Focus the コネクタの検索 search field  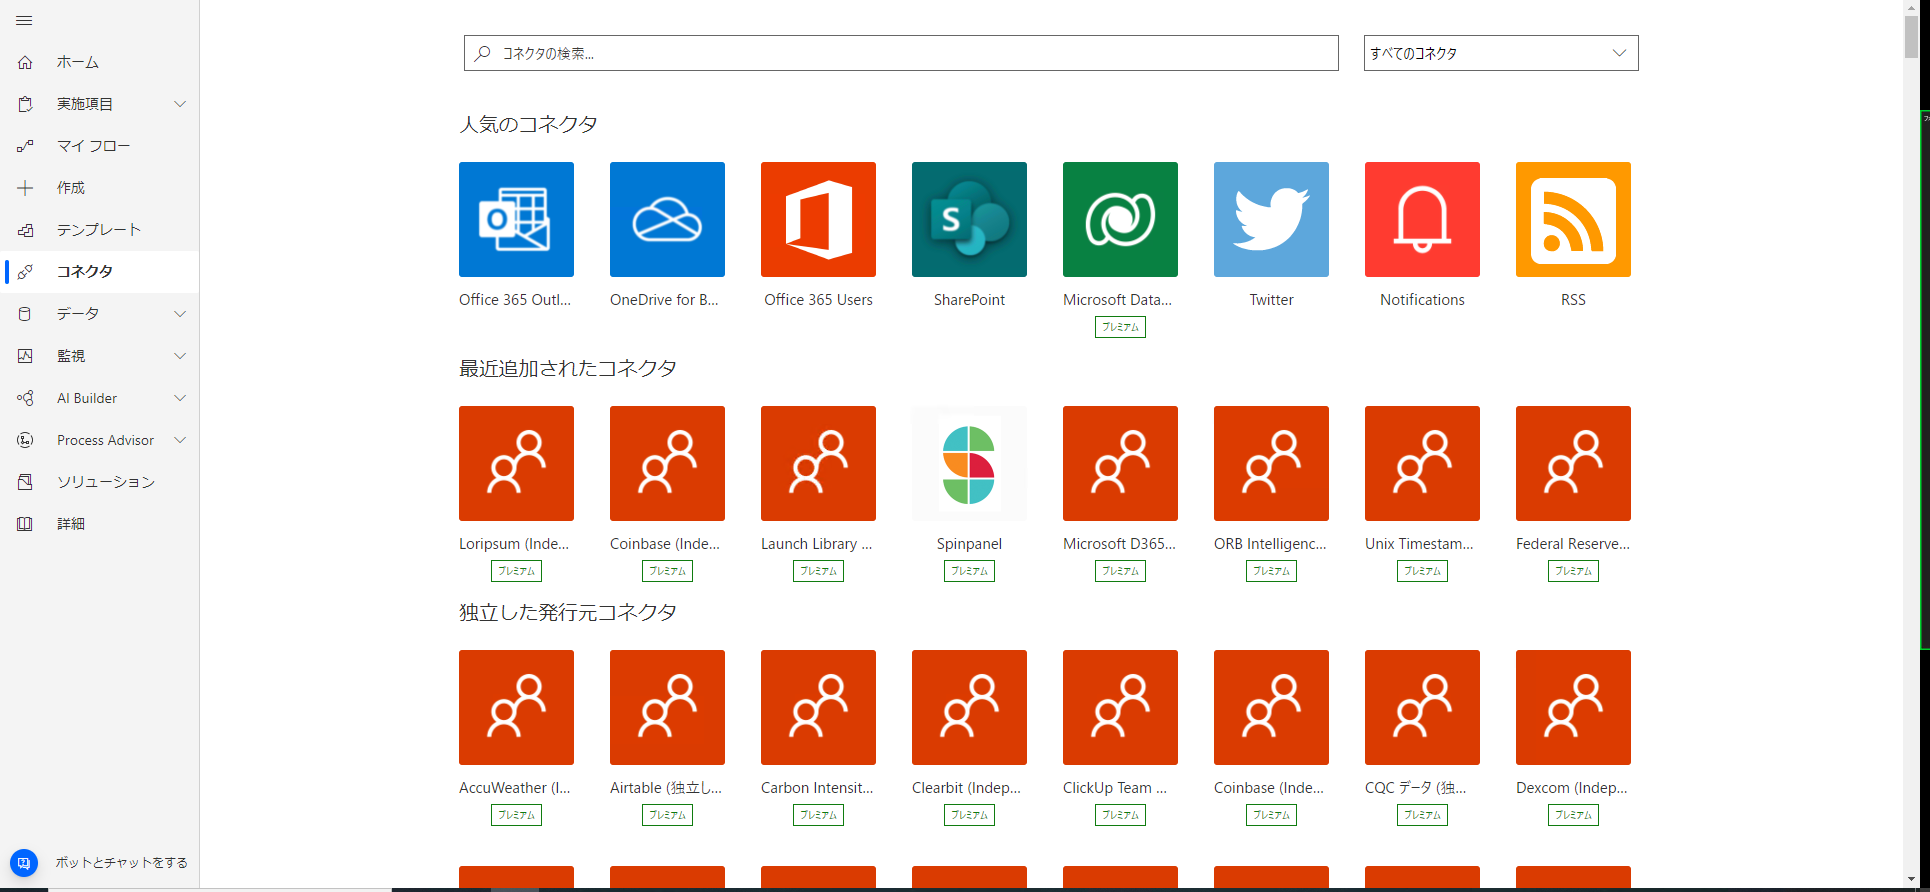pyautogui.click(x=901, y=53)
